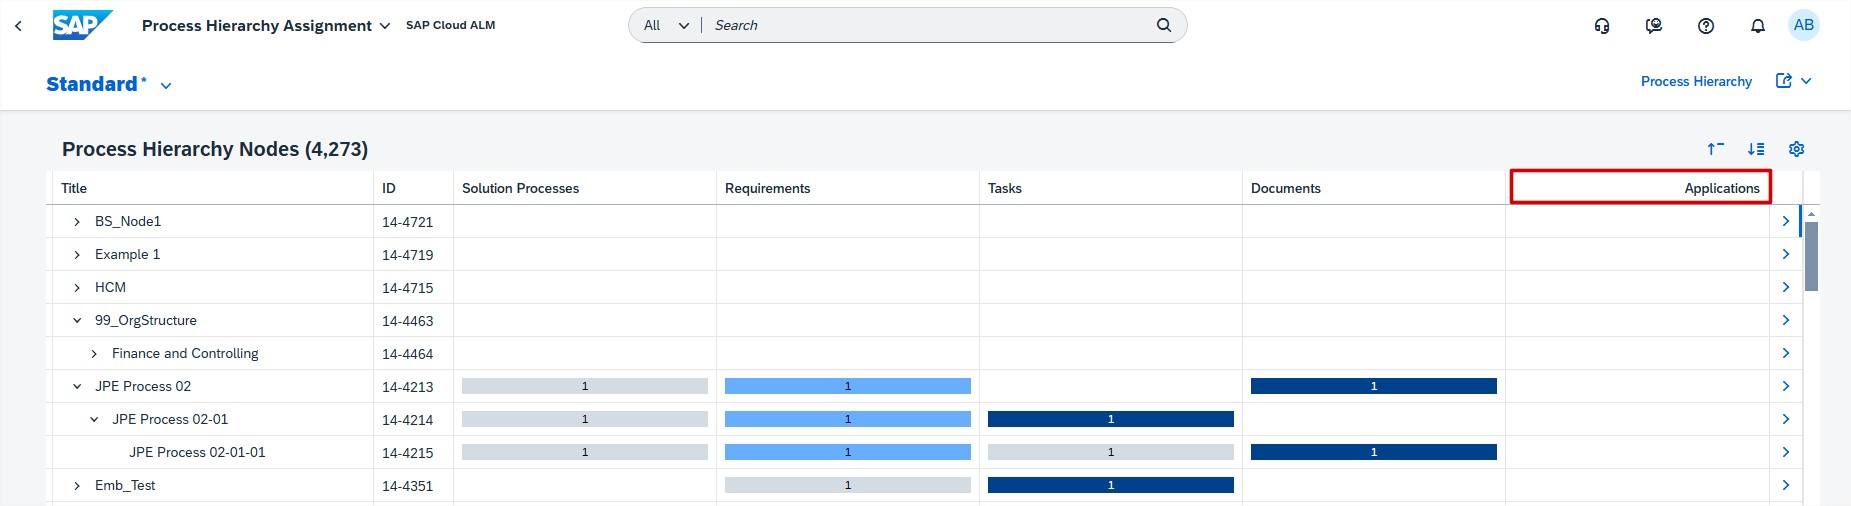Open the All search scope dropdown
Screen dimensions: 1851x506
click(666, 25)
